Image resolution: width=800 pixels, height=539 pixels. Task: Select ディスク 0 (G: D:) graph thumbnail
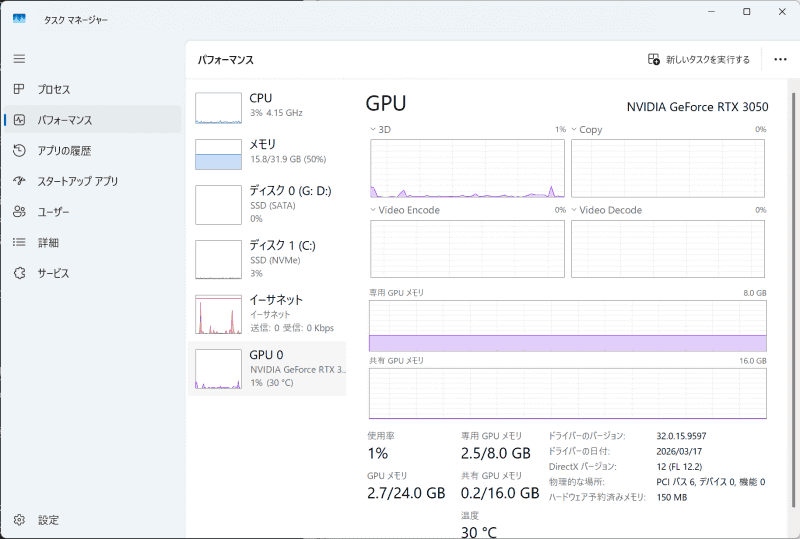[218, 205]
